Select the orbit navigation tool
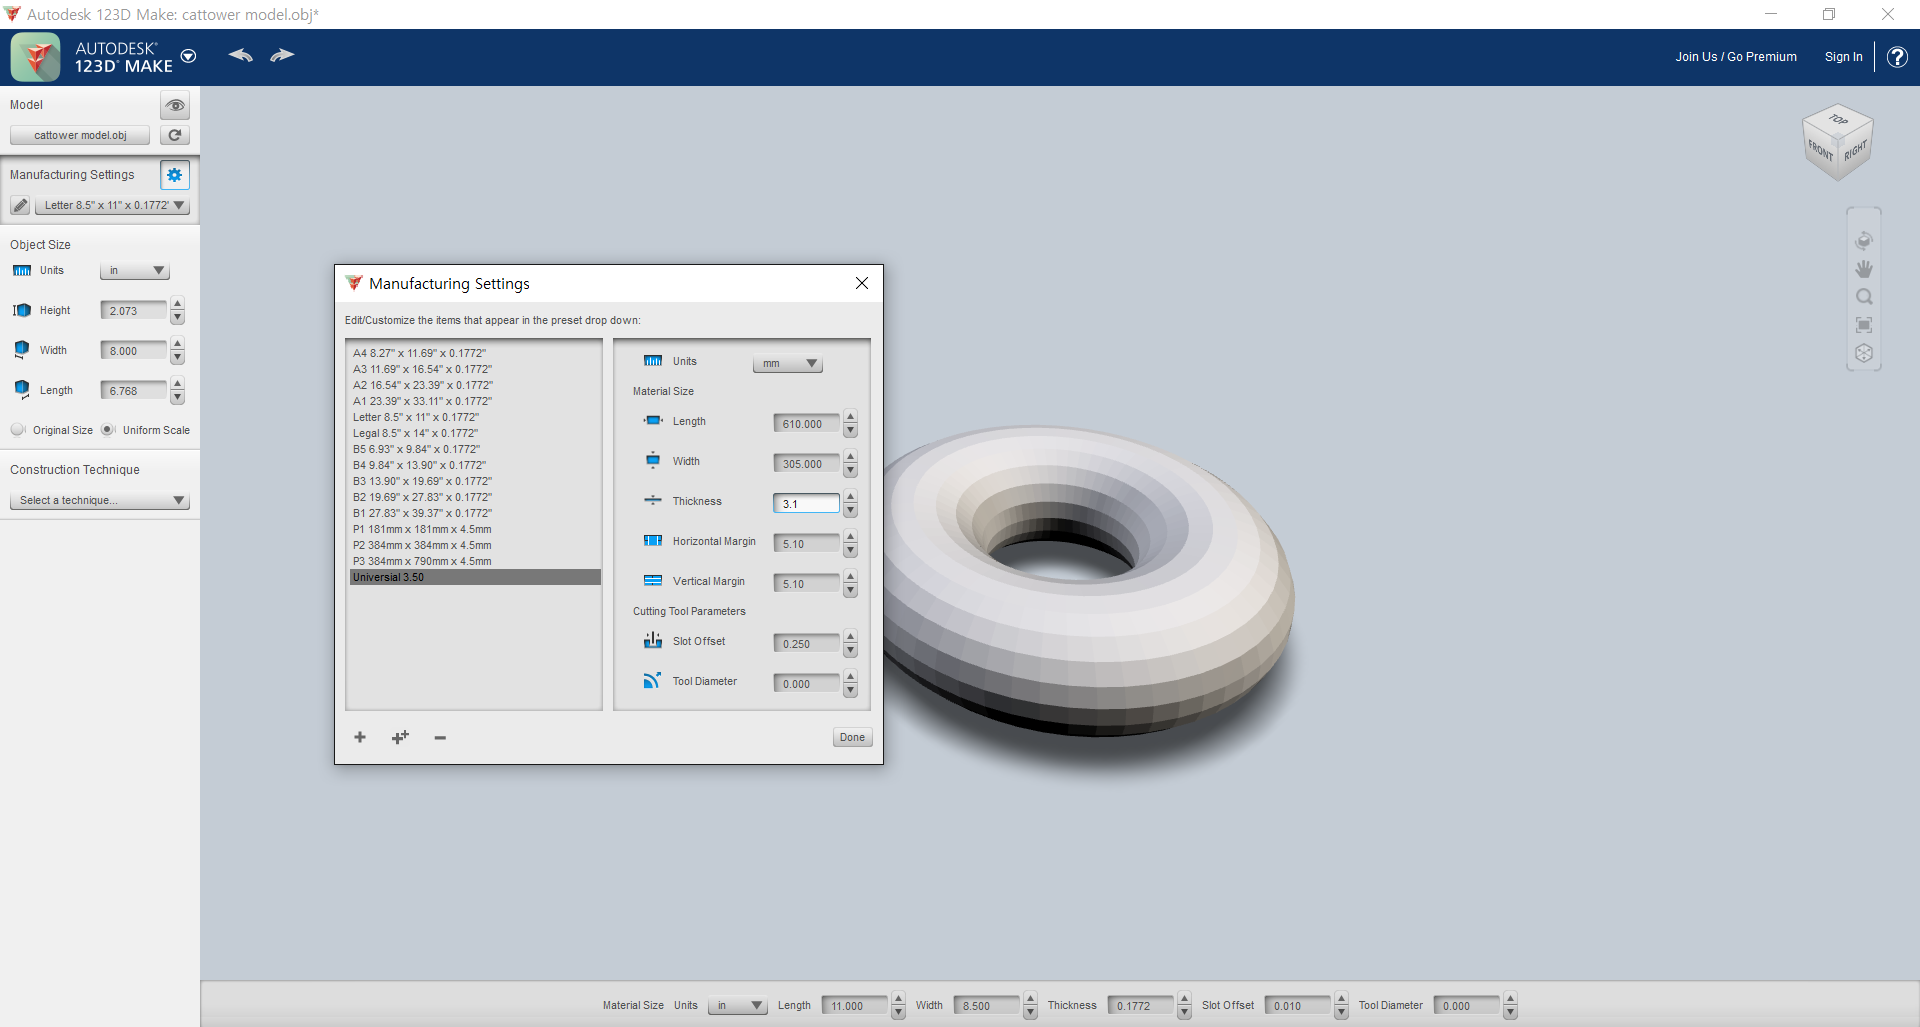 pyautogui.click(x=1864, y=240)
